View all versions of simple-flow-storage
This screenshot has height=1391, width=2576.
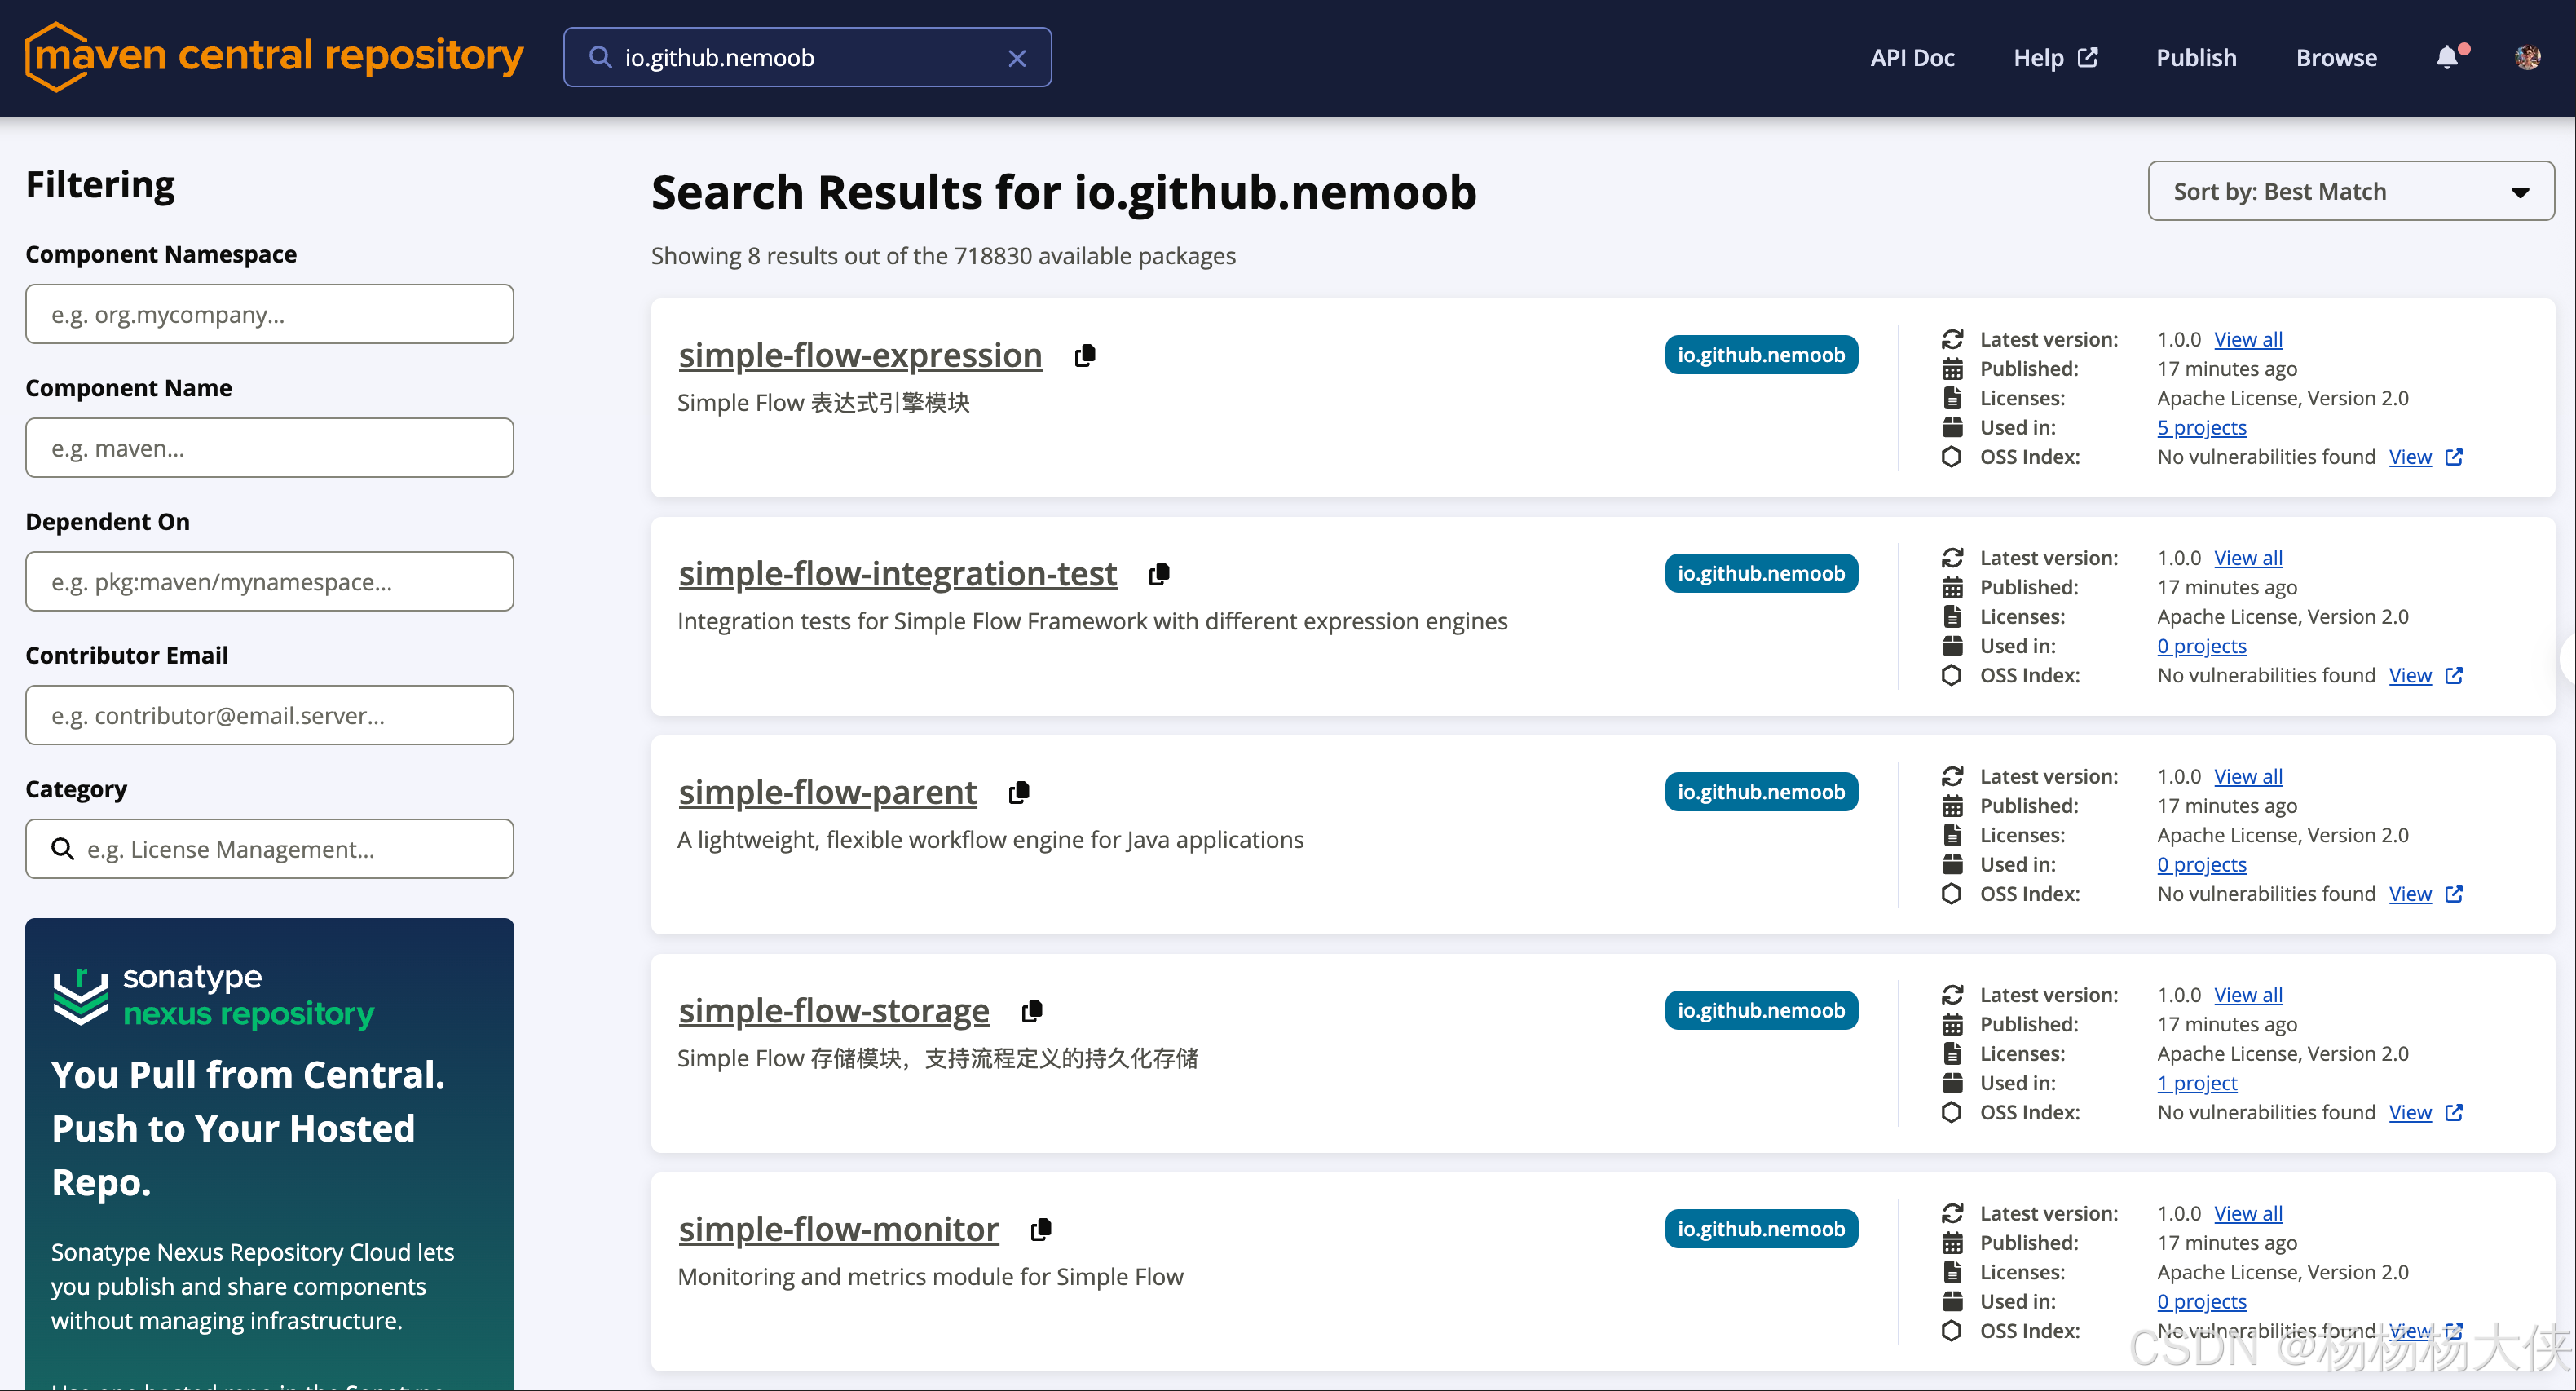pos(2248,995)
